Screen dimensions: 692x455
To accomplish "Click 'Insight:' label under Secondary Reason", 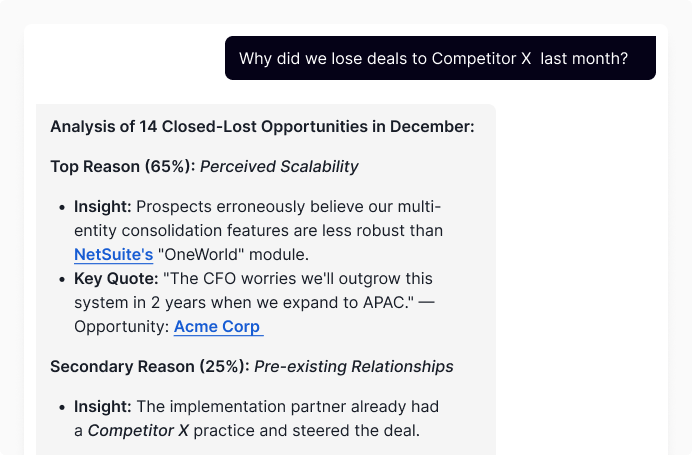I will point(102,407).
